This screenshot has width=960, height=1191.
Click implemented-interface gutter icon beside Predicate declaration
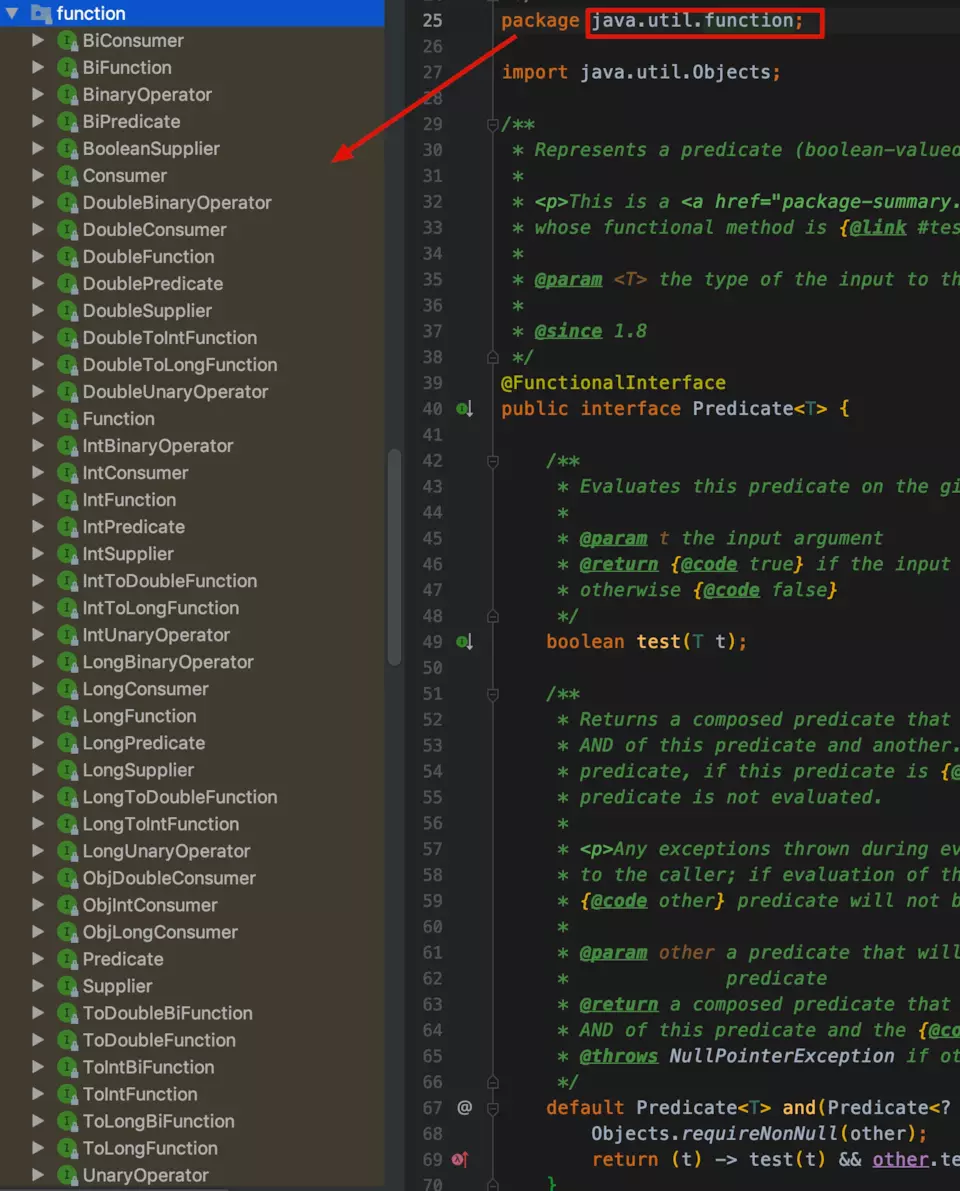pyautogui.click(x=464, y=409)
